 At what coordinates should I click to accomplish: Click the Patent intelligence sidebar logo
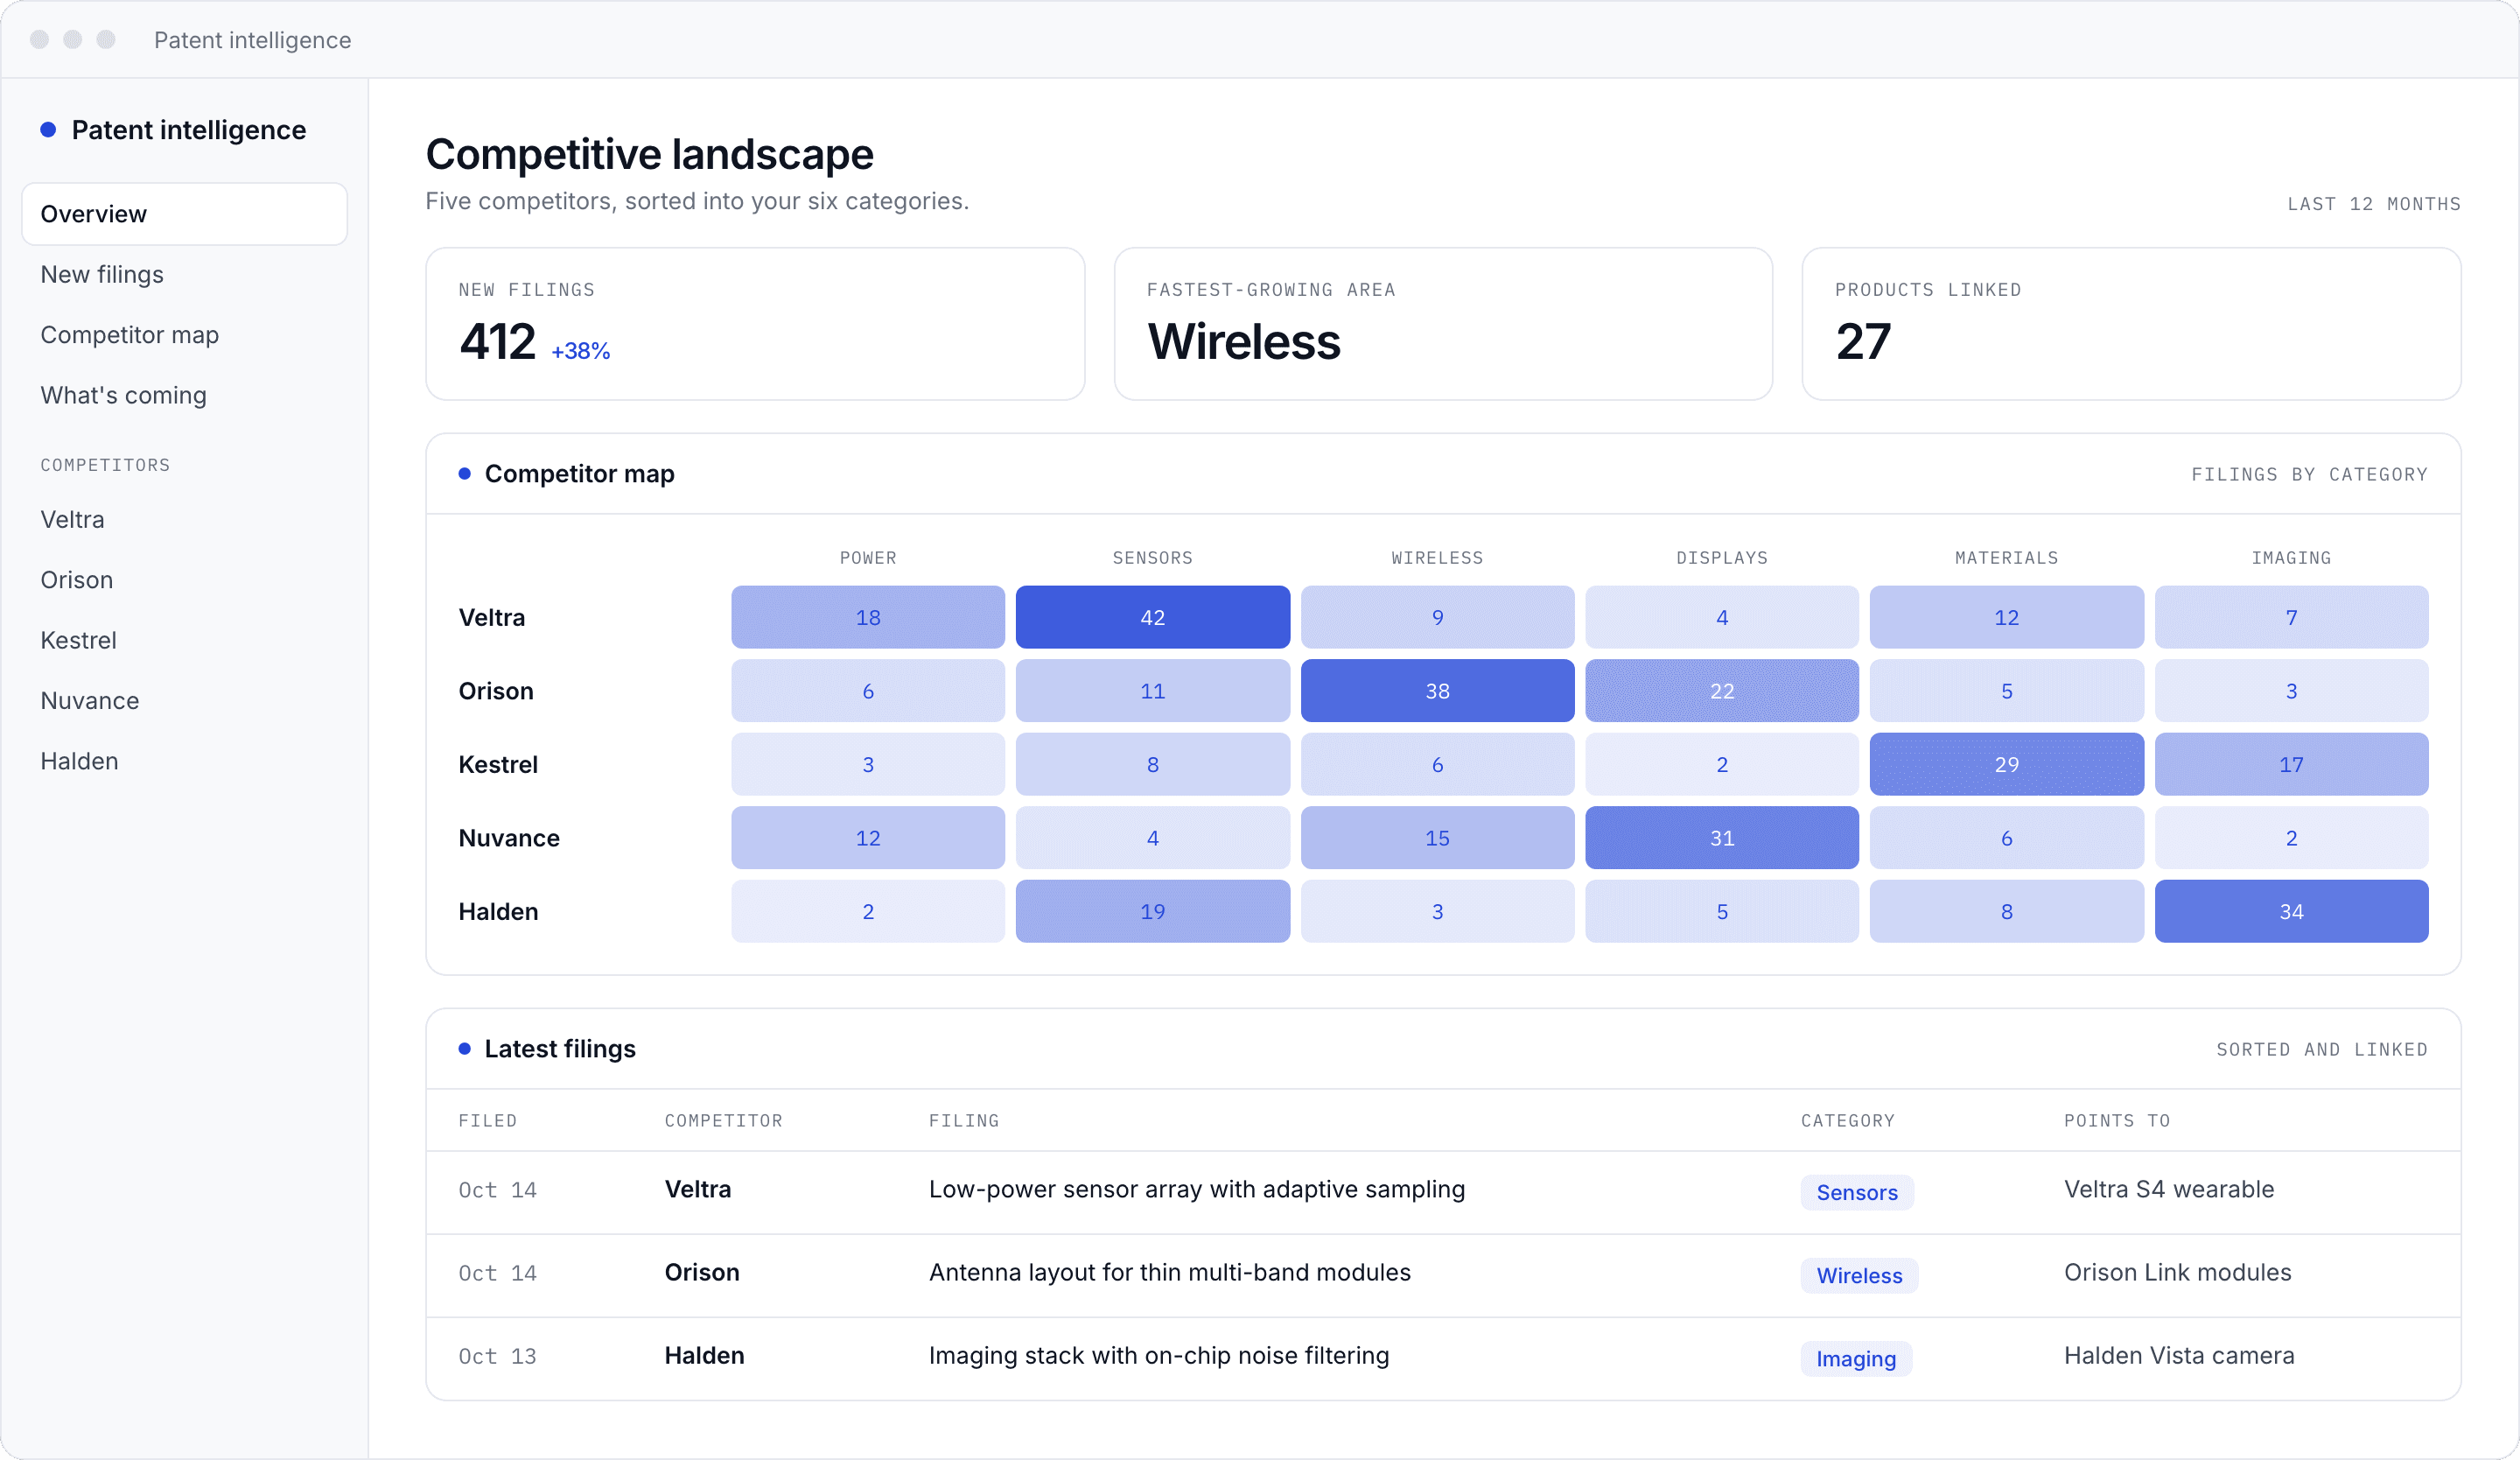pyautogui.click(x=173, y=130)
